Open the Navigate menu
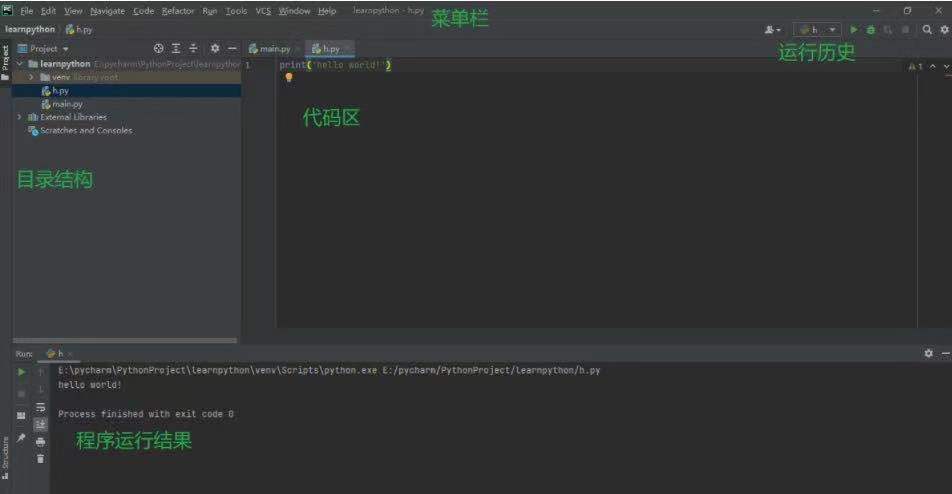The height and width of the screenshot is (494, 952). [107, 11]
